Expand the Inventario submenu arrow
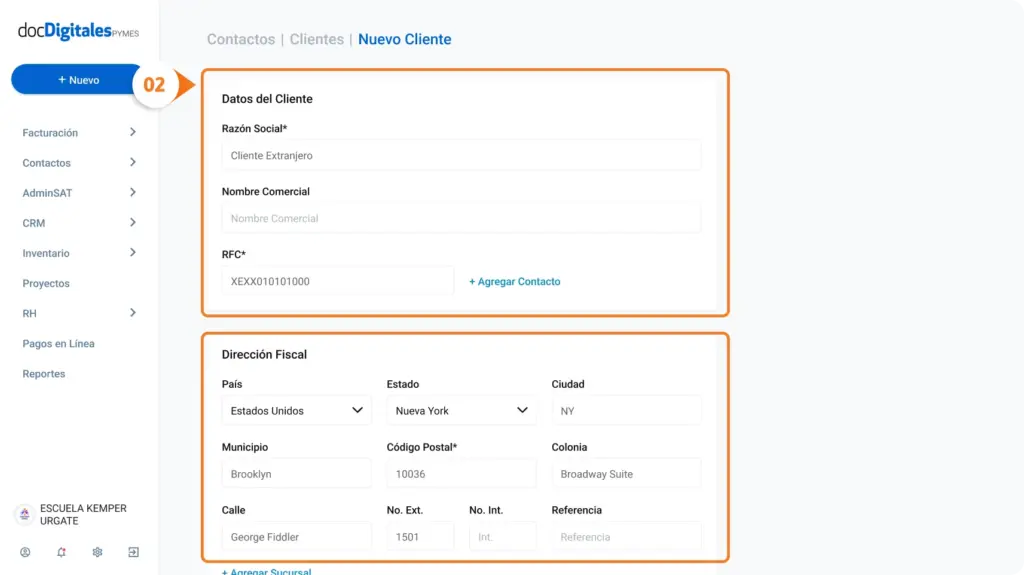The height and width of the screenshot is (575, 1024). click(133, 252)
